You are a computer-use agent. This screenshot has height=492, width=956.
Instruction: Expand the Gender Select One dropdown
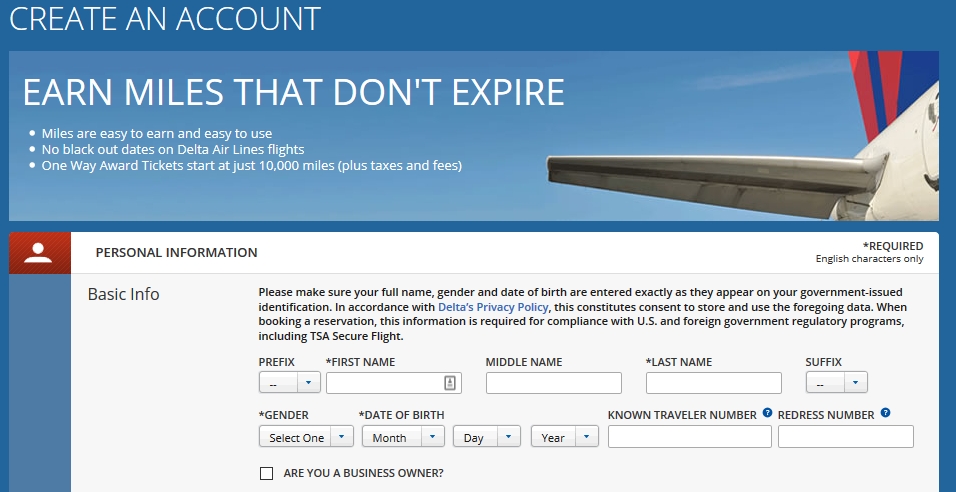(306, 437)
